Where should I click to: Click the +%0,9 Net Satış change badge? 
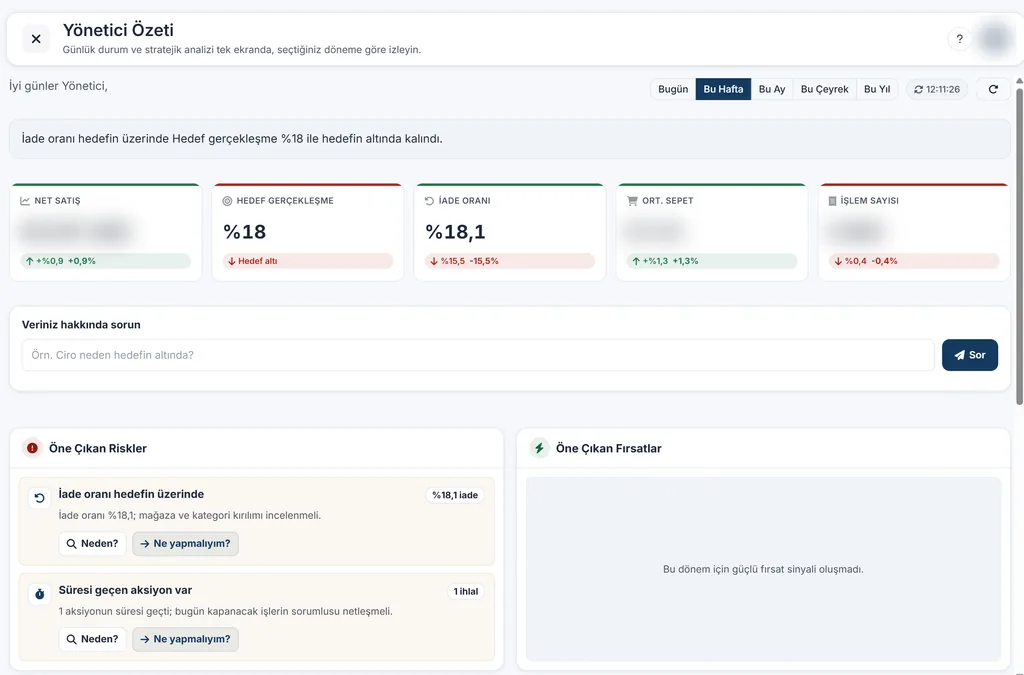105,261
